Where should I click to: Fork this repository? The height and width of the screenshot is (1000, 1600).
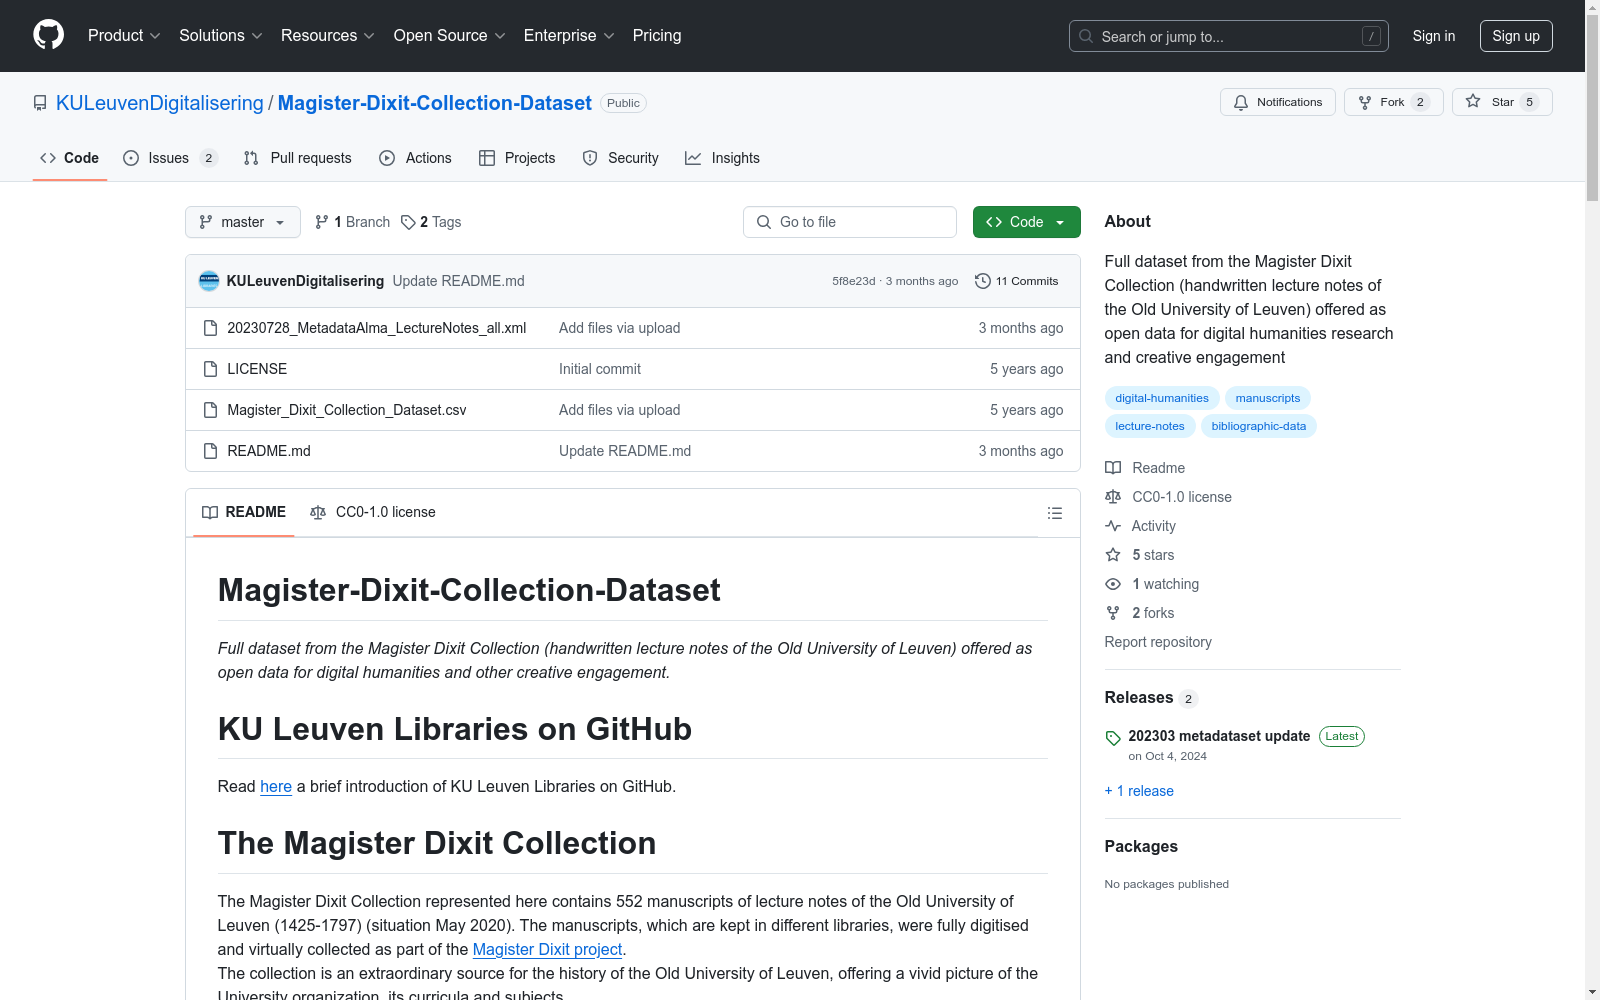(1393, 102)
